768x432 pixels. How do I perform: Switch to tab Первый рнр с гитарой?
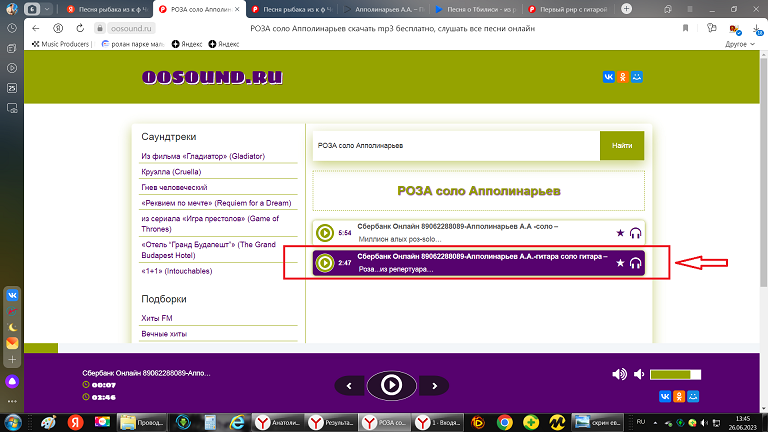[x=568, y=9]
